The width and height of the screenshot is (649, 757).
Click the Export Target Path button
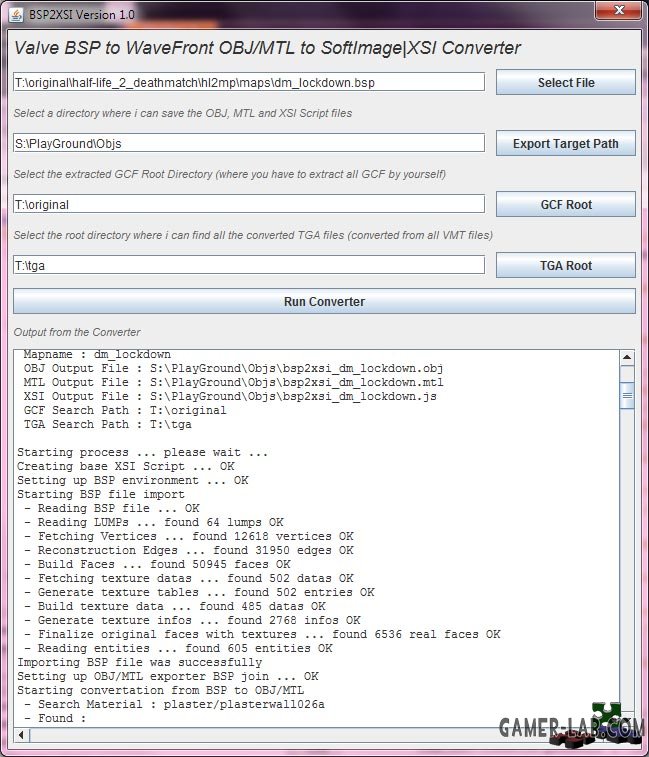pyautogui.click(x=566, y=143)
